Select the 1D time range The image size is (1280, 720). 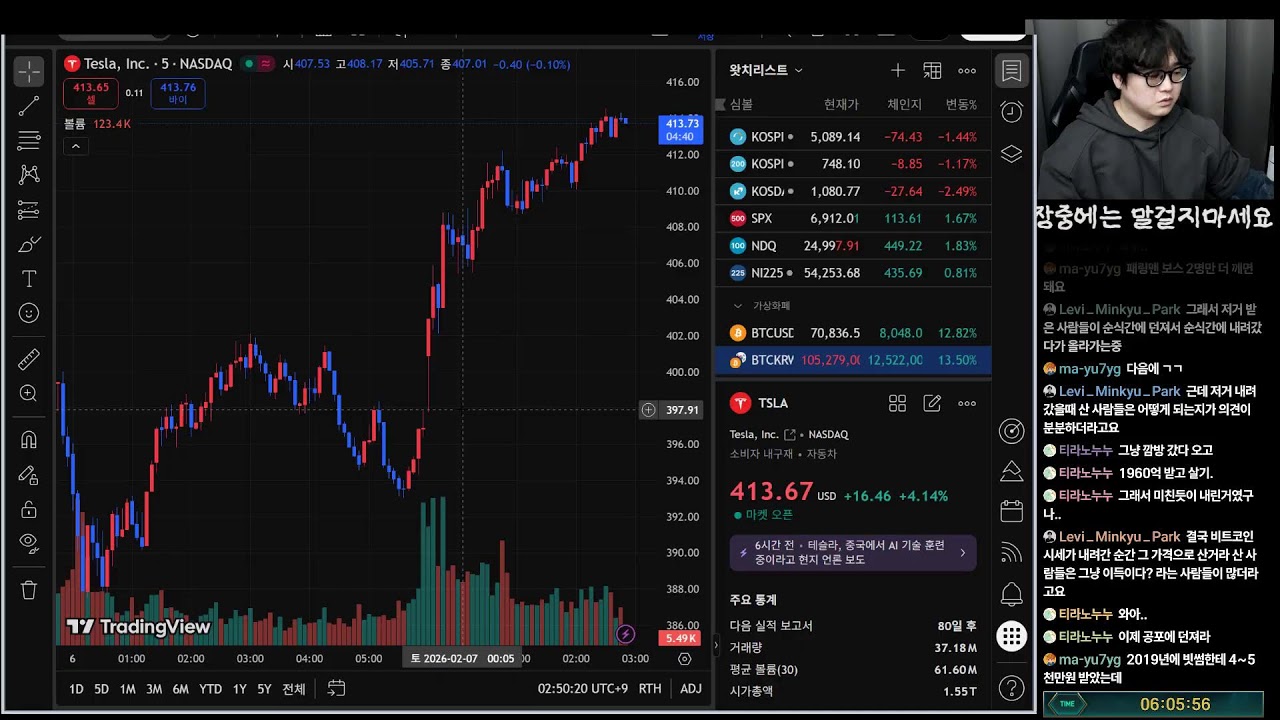coord(76,689)
